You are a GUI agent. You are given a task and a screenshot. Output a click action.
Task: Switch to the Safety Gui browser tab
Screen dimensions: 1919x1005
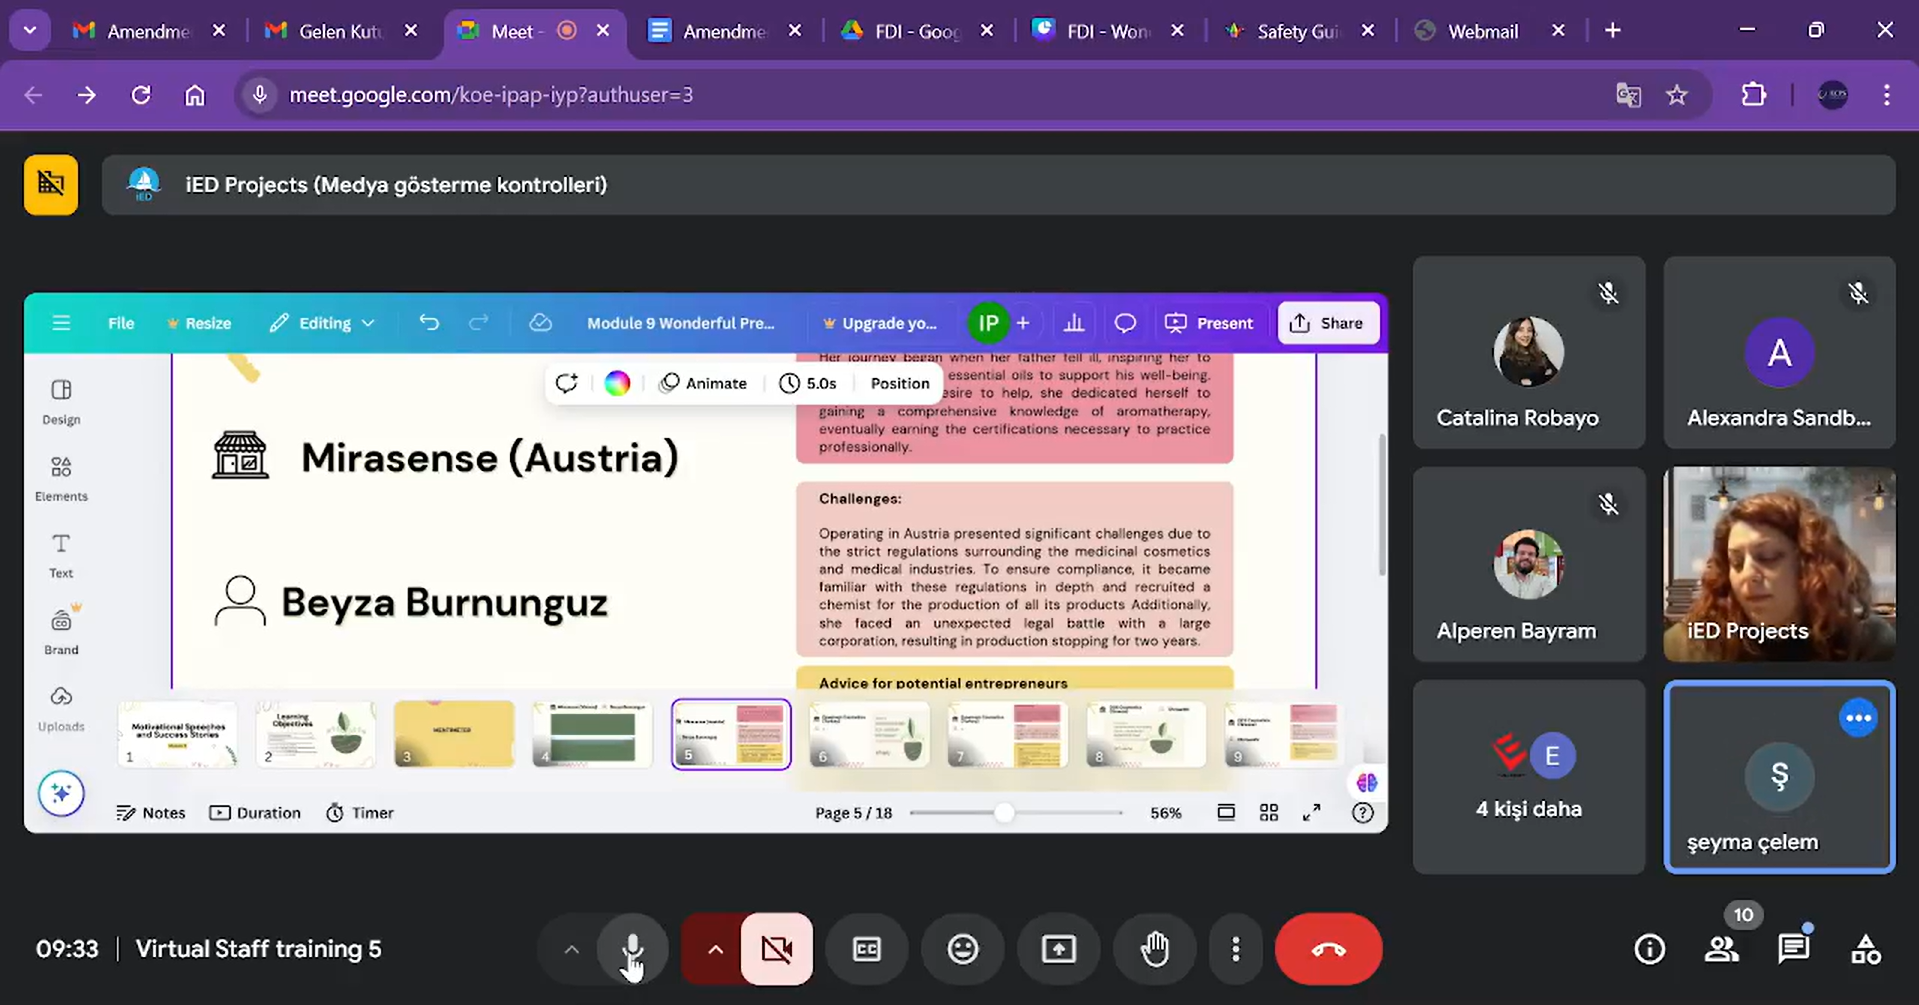coord(1296,31)
